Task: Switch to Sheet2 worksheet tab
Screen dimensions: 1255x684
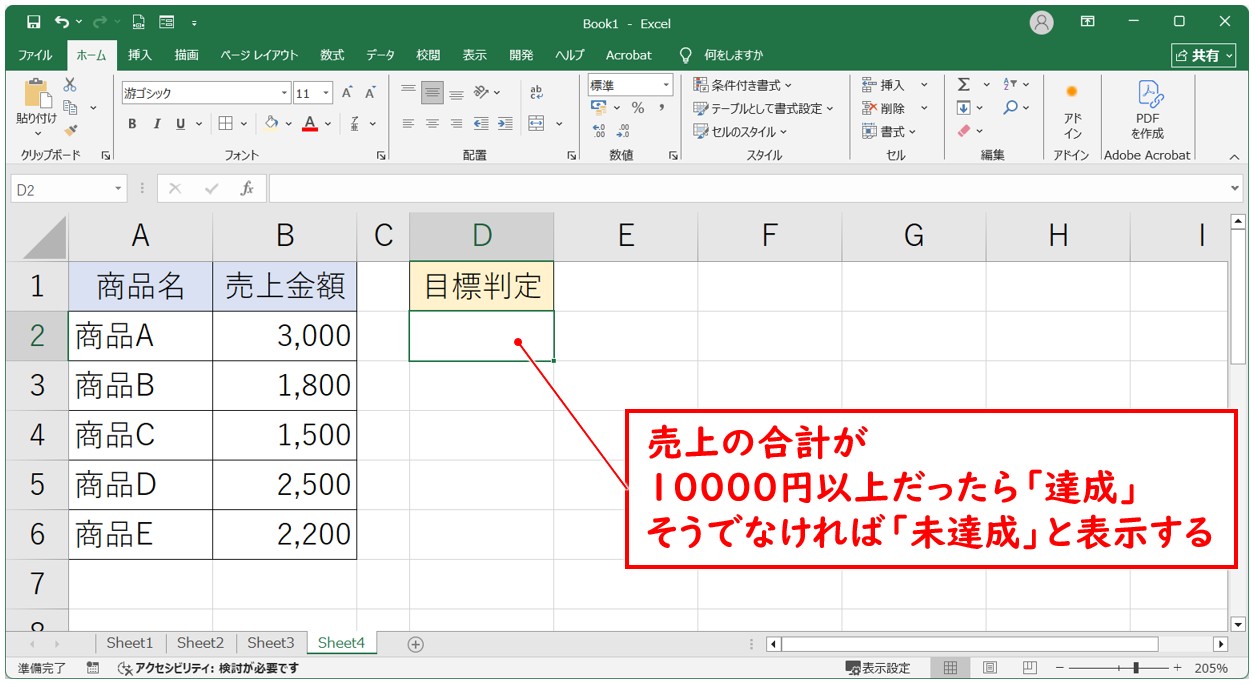Action: coord(200,643)
